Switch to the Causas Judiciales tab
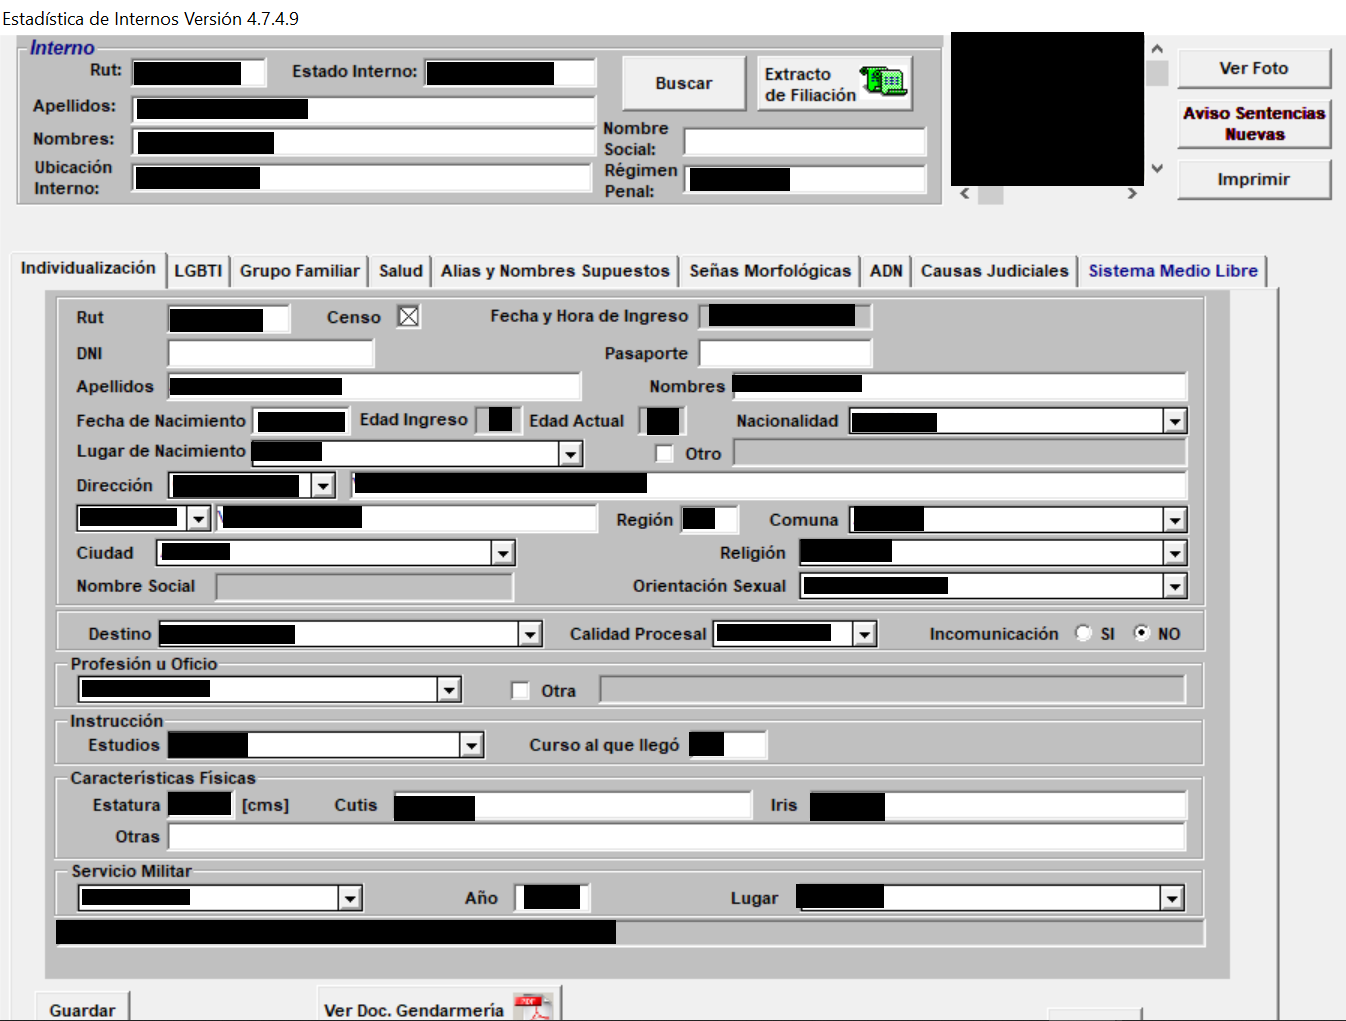The height and width of the screenshot is (1021, 1346). [994, 271]
